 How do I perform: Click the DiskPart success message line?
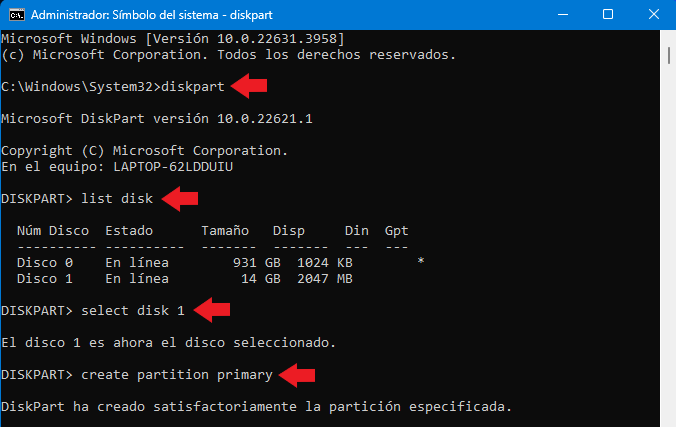point(256,407)
